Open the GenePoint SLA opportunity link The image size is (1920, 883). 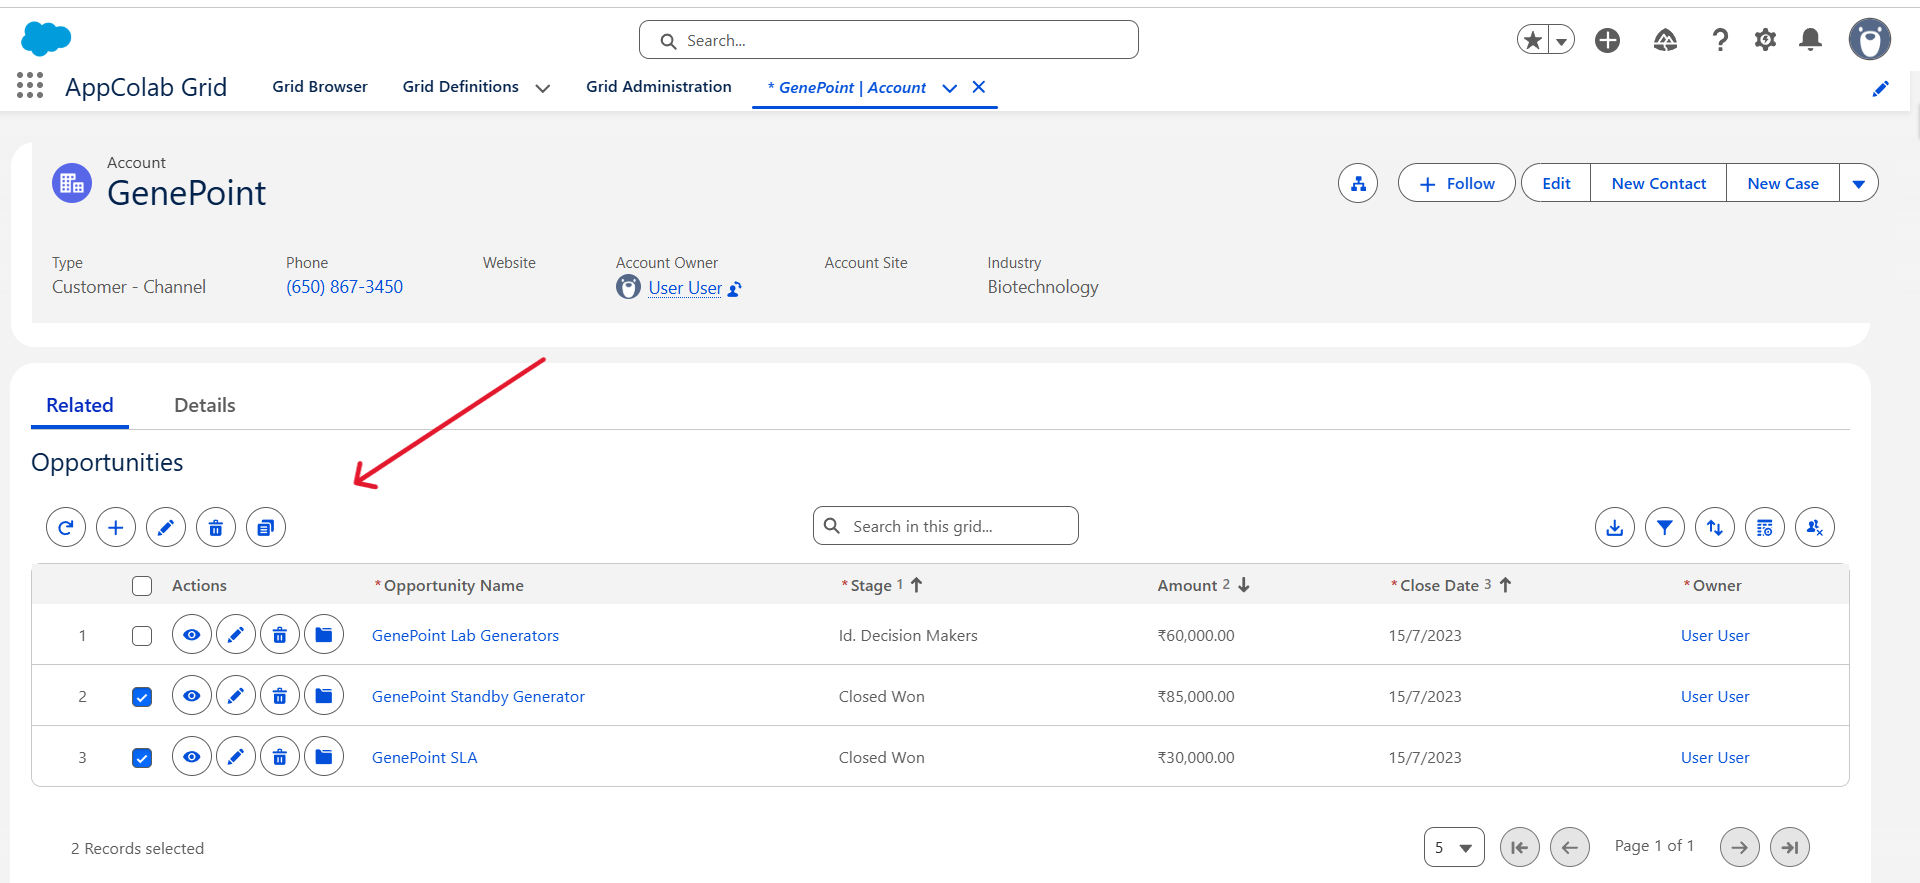coord(424,758)
